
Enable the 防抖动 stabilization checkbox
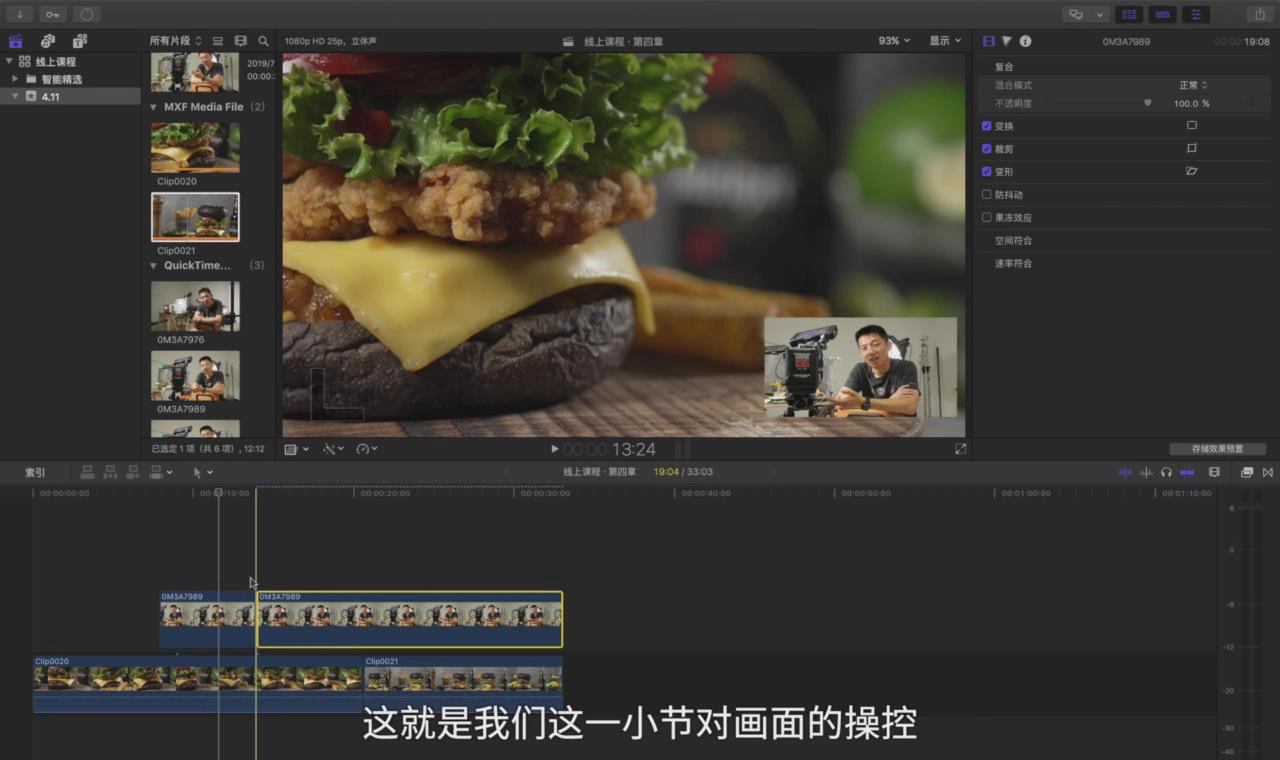point(986,195)
